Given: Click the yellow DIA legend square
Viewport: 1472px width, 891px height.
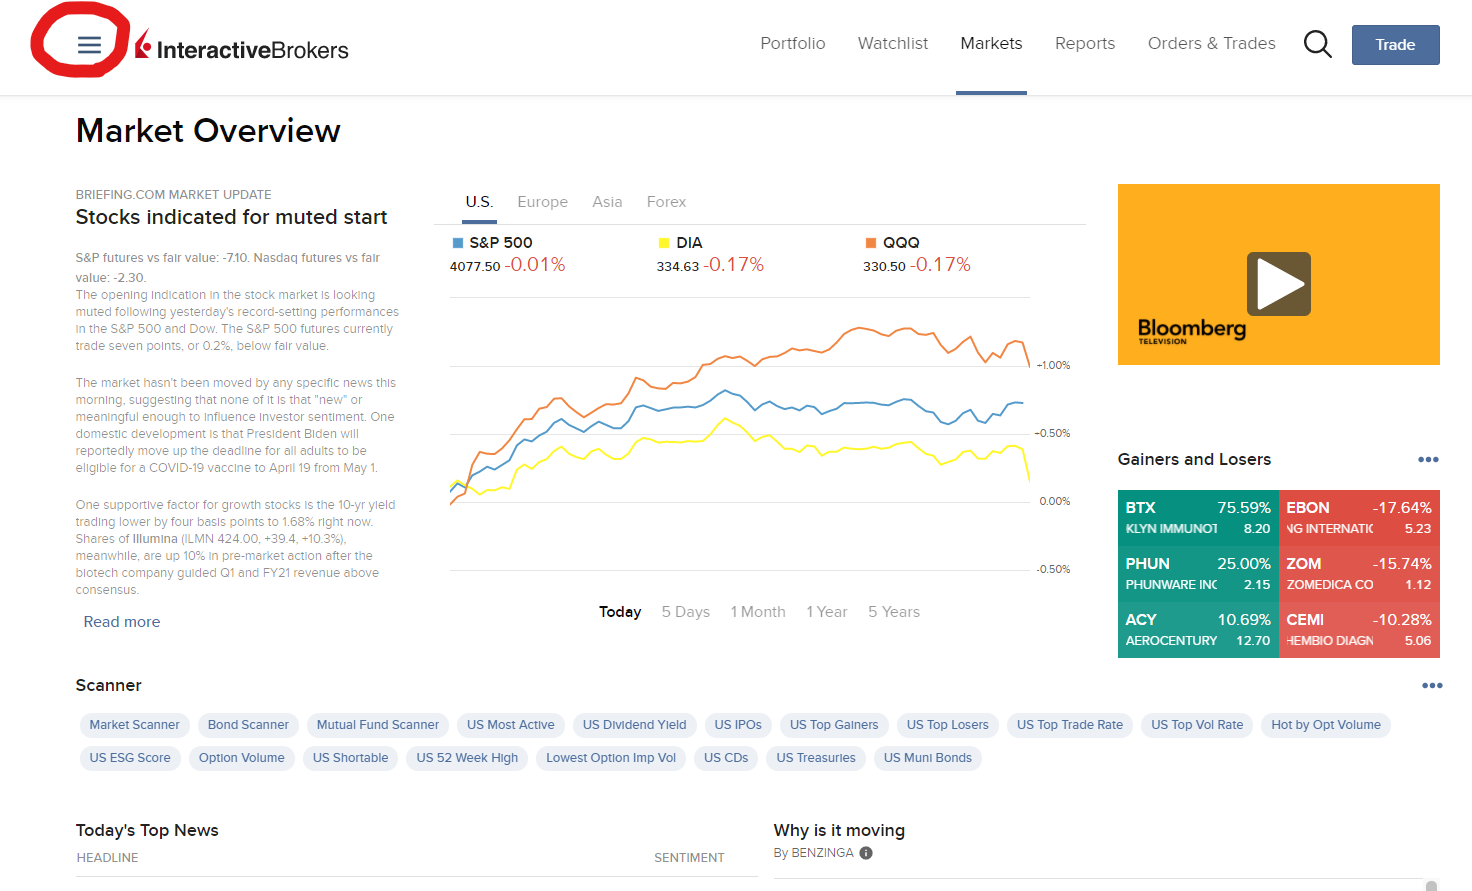Looking at the screenshot, I should (x=664, y=243).
